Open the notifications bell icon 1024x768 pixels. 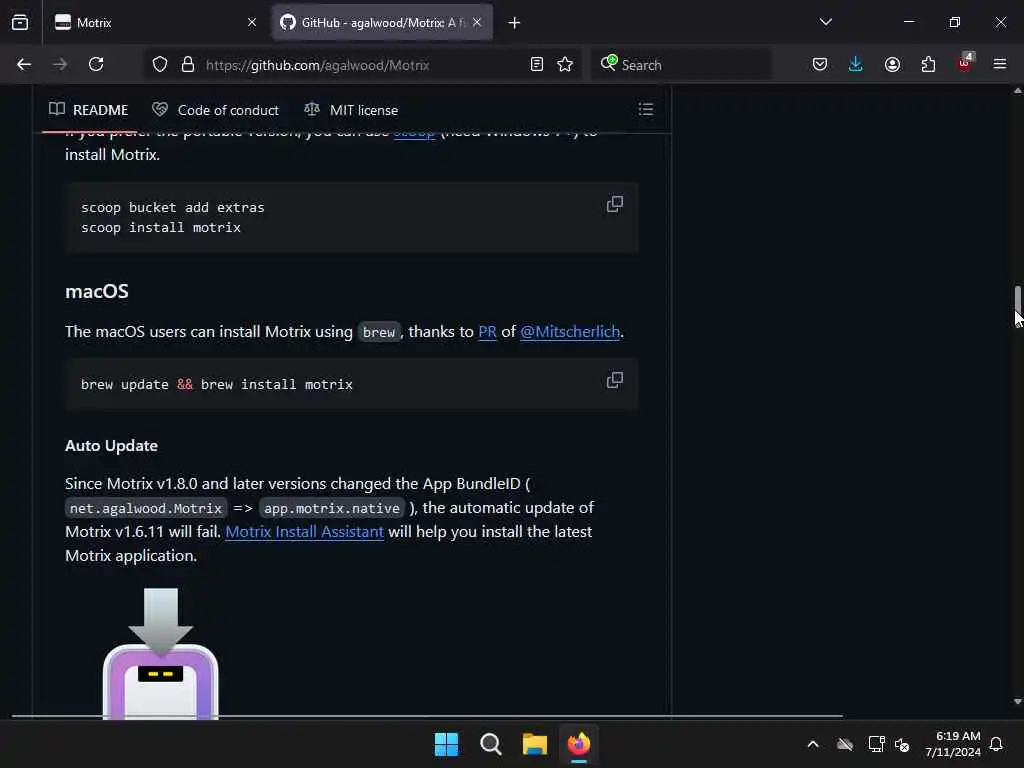[996, 744]
